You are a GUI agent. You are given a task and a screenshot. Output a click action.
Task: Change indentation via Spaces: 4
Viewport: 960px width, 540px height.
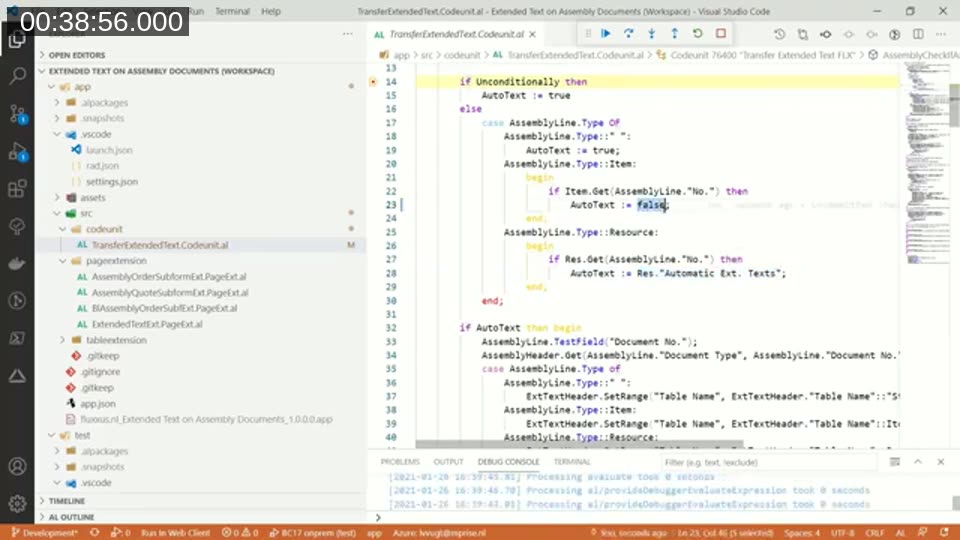[x=801, y=533]
